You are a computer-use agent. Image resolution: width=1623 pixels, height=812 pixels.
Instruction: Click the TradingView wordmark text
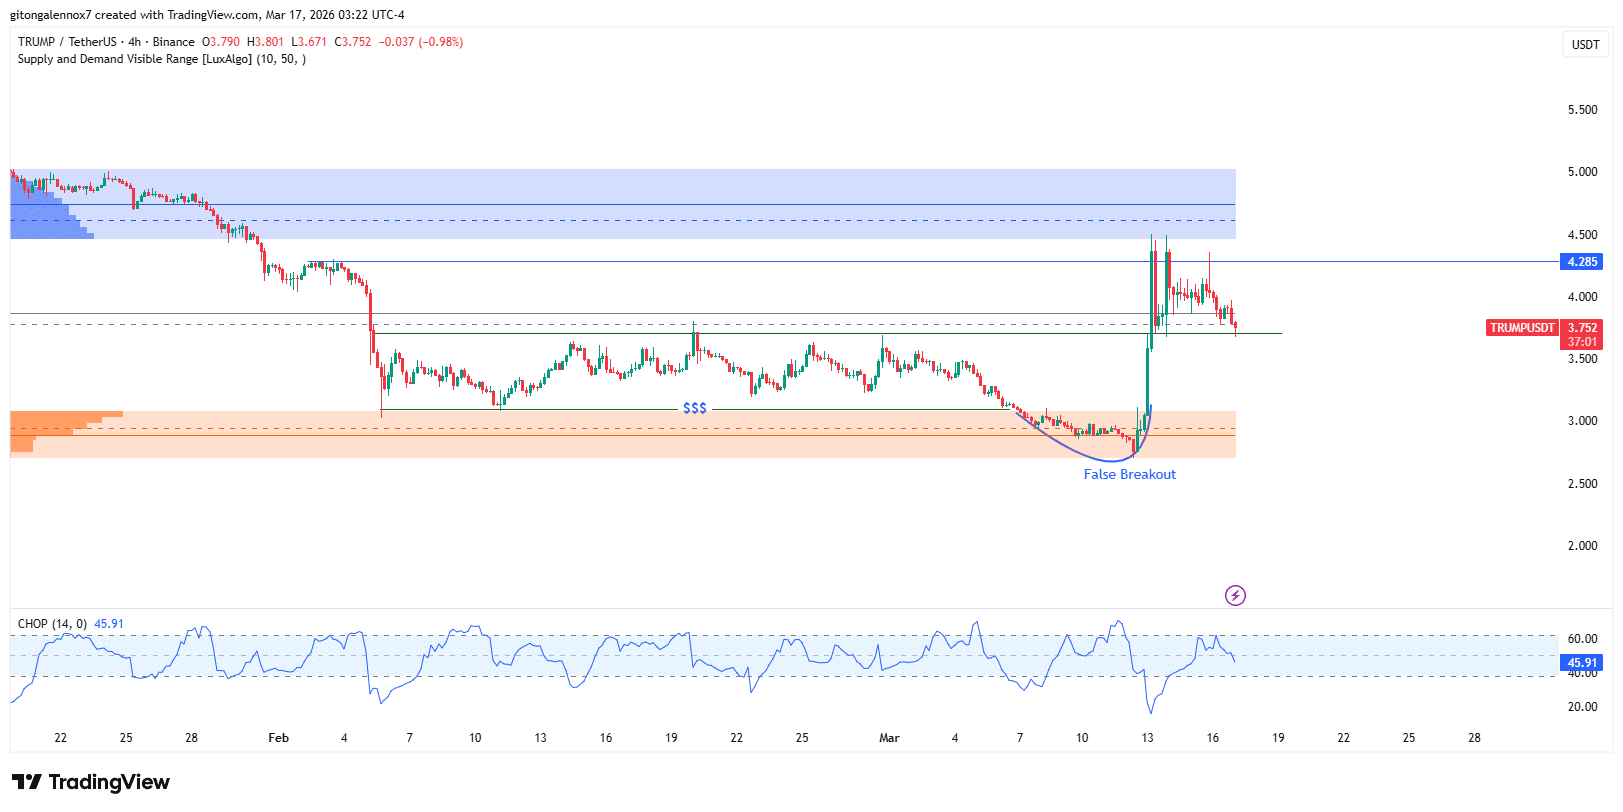(x=109, y=782)
